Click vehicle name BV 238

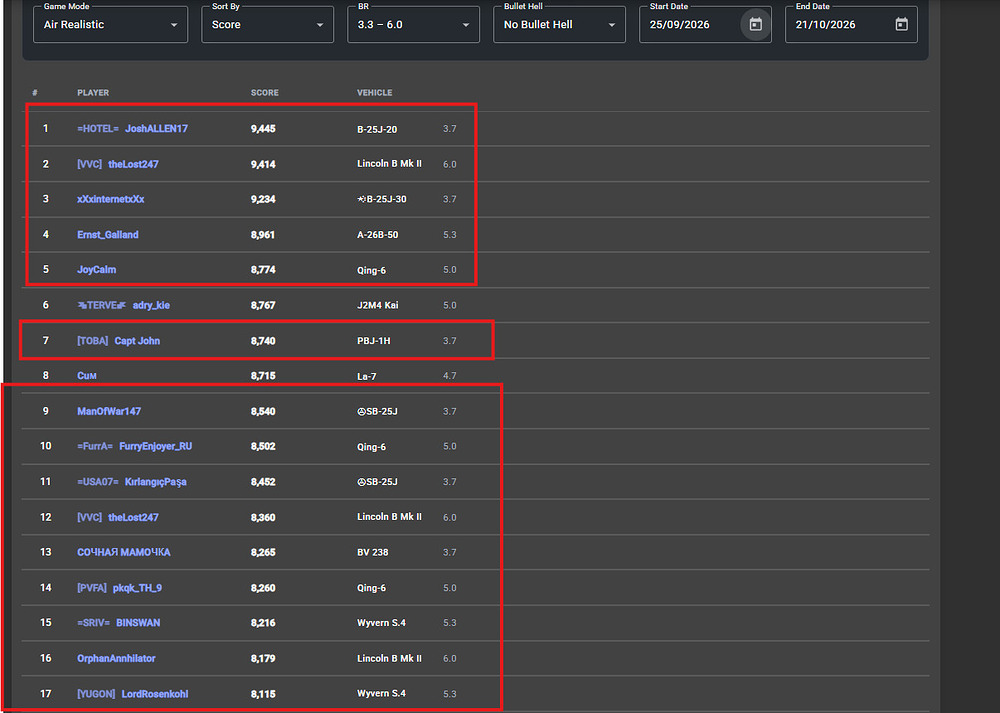372,552
